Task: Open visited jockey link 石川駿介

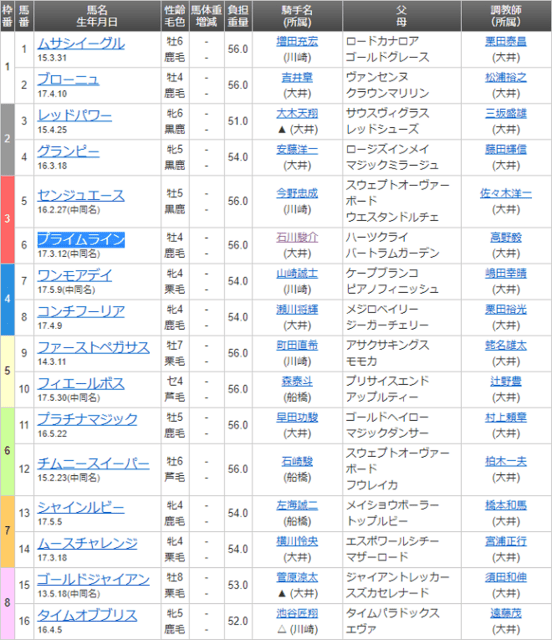Action: point(297,237)
